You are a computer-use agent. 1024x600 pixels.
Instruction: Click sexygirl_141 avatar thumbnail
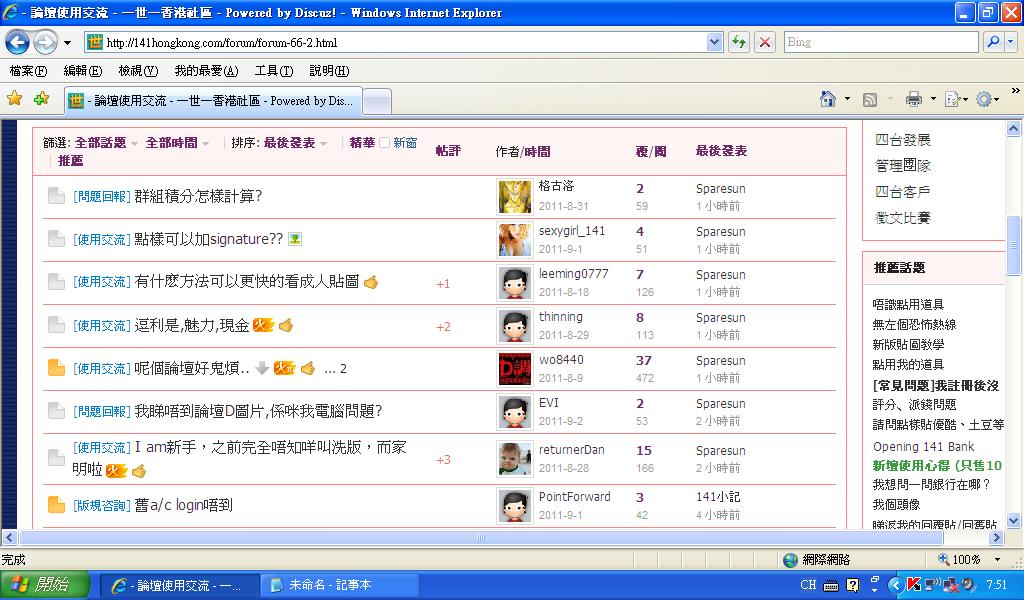point(515,240)
